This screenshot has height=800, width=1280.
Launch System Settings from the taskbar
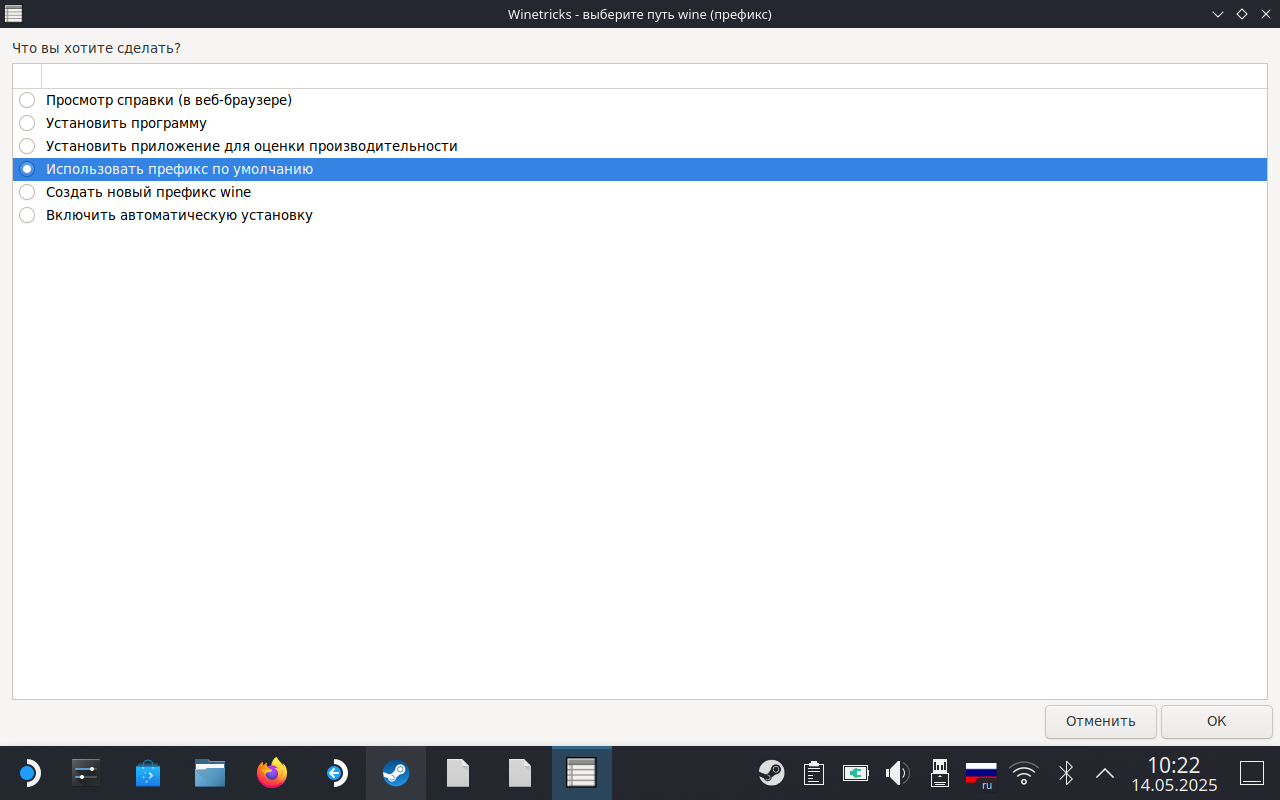(86, 773)
